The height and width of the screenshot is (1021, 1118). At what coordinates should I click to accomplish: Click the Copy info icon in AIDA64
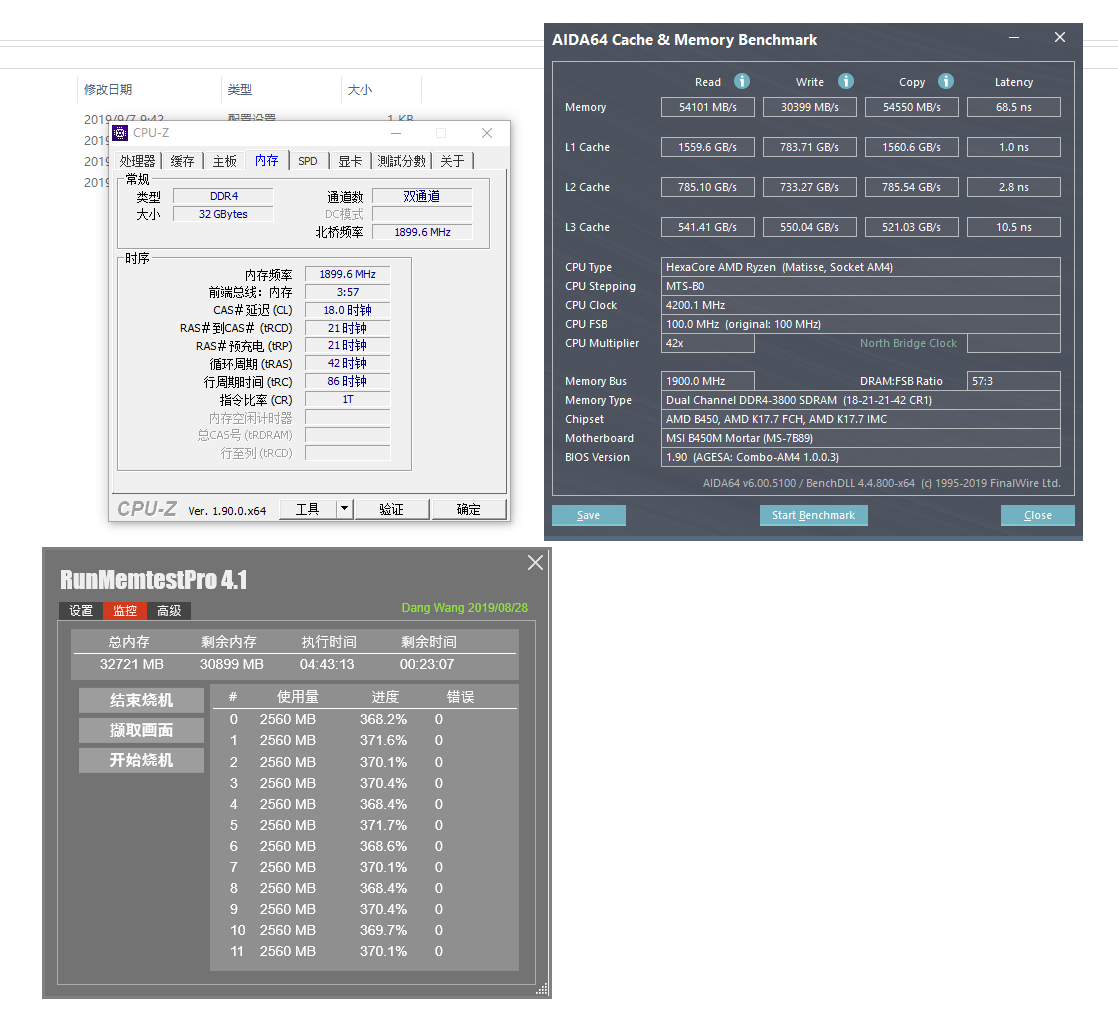coord(946,82)
